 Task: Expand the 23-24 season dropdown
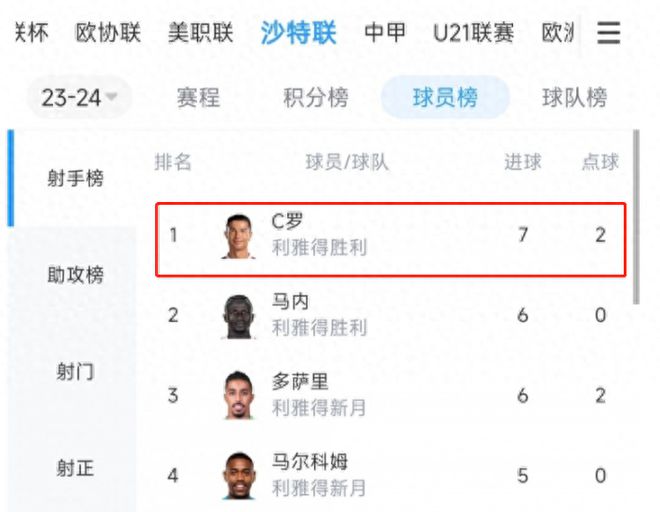pos(79,98)
